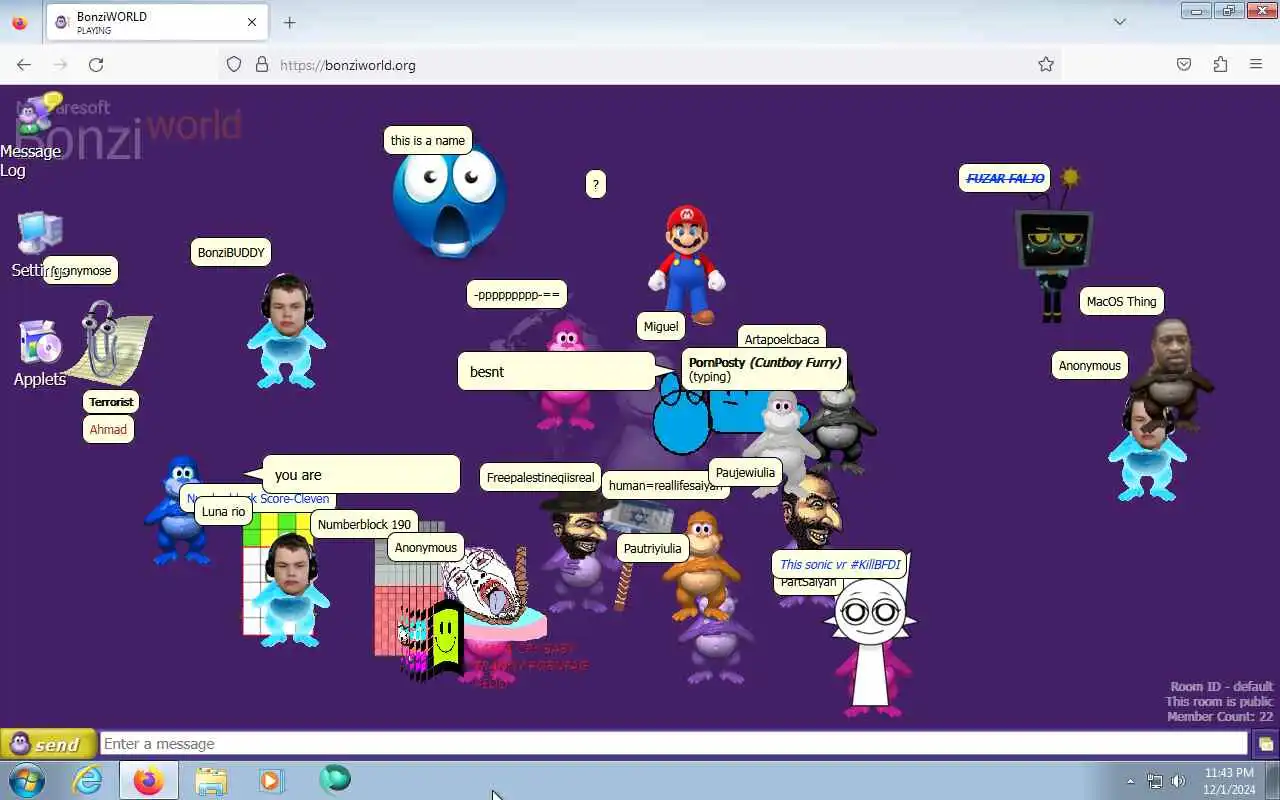Viewport: 1280px width, 800px height.
Task: Click the struck-through 'FUZAR FALJO' tag
Action: click(1005, 178)
